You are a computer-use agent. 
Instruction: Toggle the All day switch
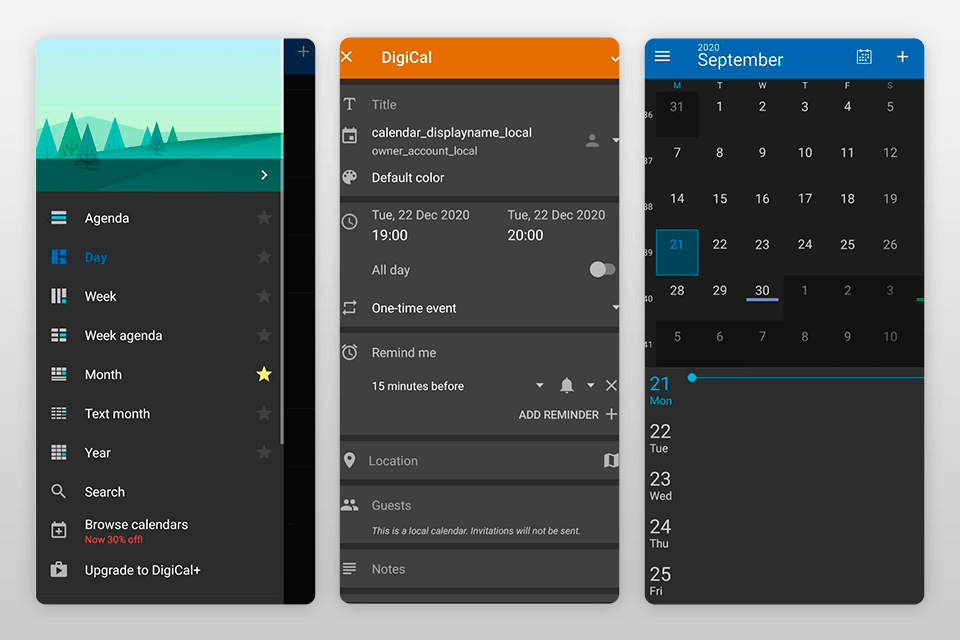click(x=602, y=269)
